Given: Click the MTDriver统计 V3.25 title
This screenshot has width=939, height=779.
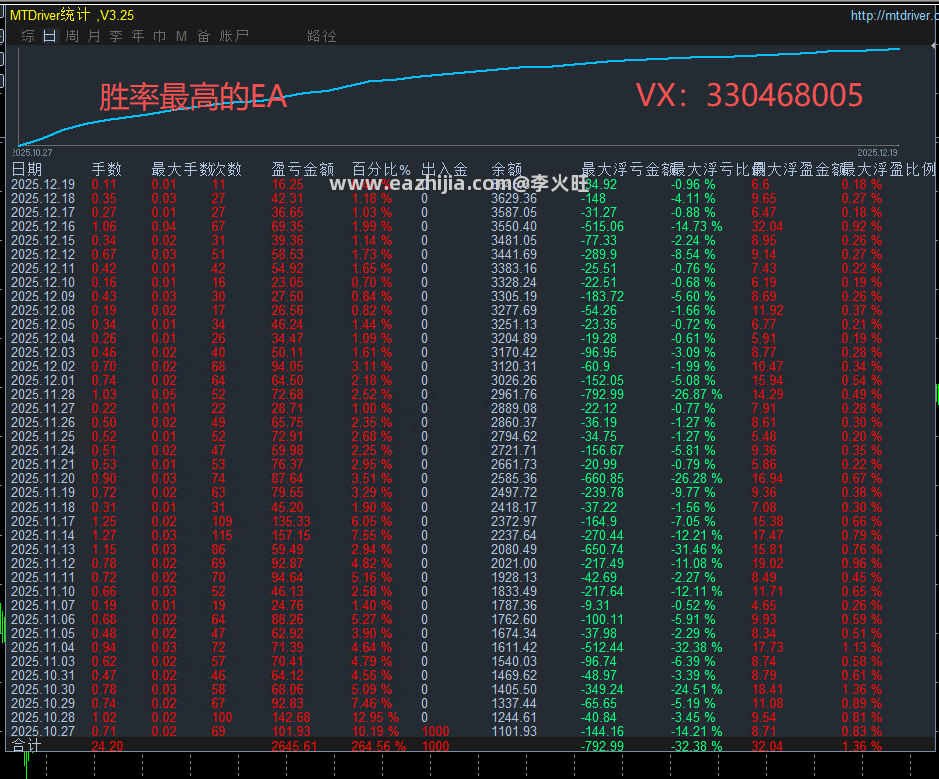Looking at the screenshot, I should coord(72,15).
